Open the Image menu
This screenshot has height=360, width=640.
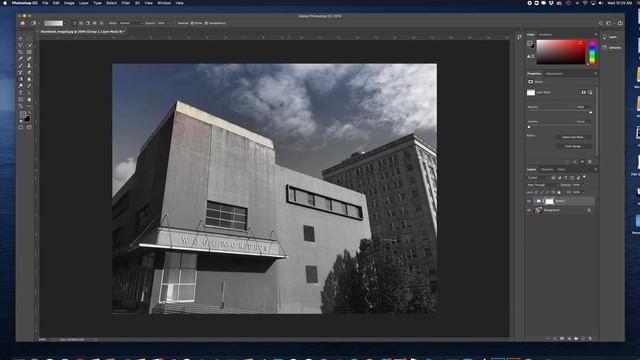[x=69, y=3]
